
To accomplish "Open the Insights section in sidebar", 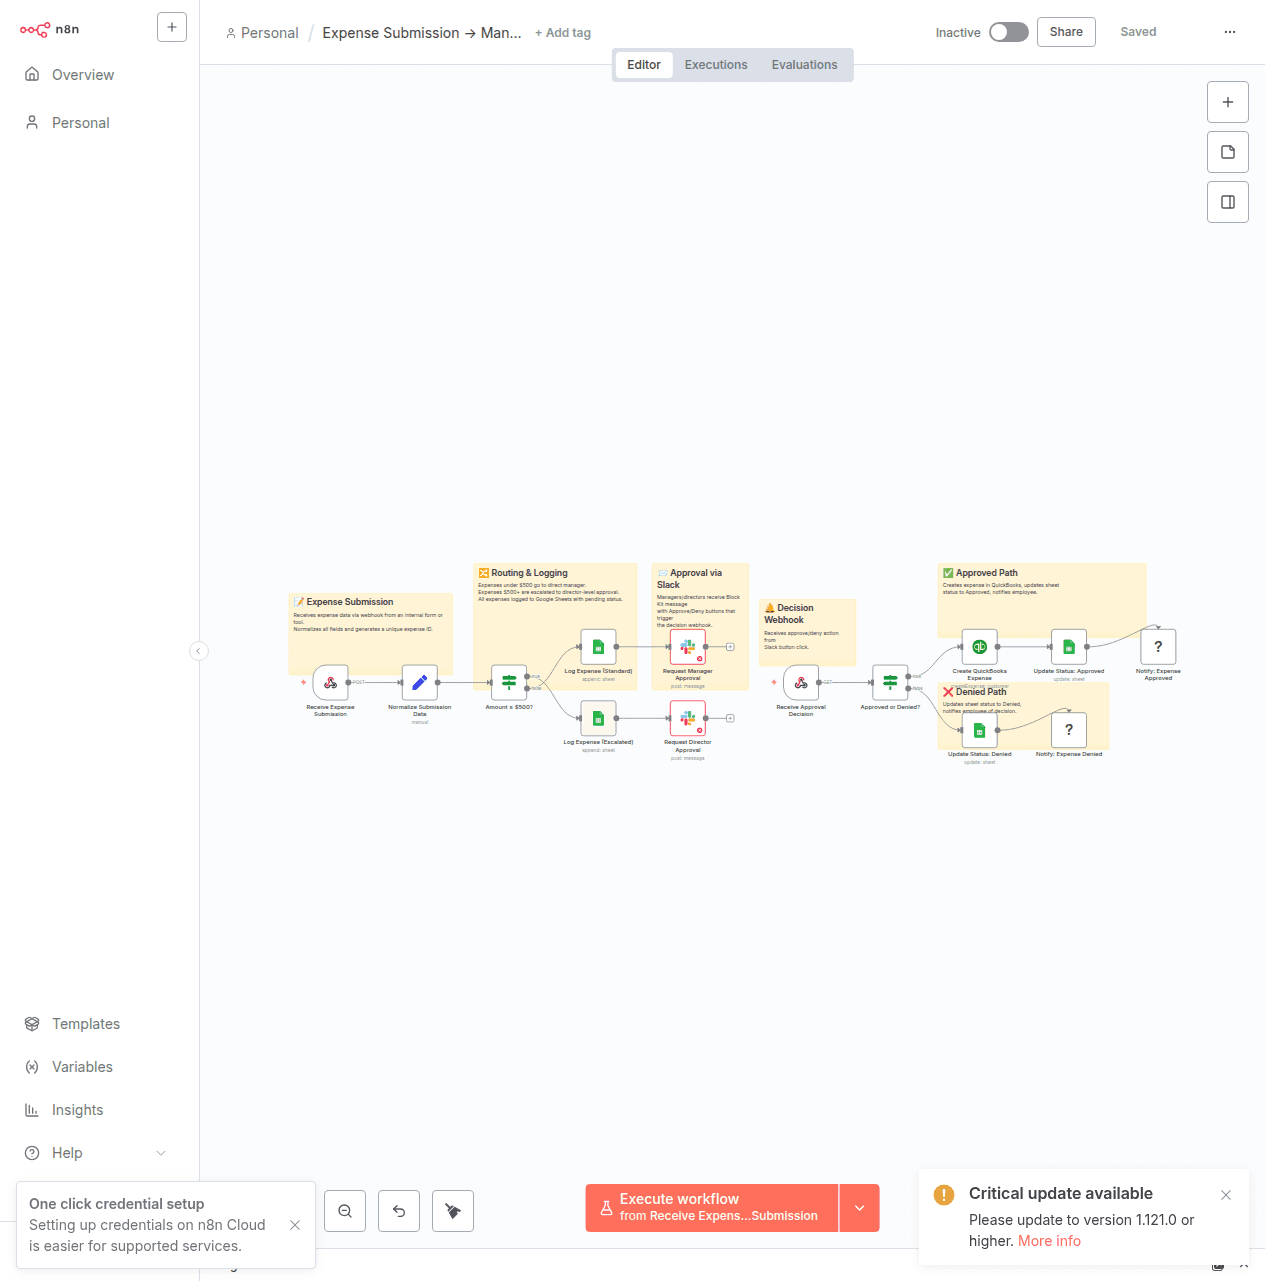I will [77, 1110].
